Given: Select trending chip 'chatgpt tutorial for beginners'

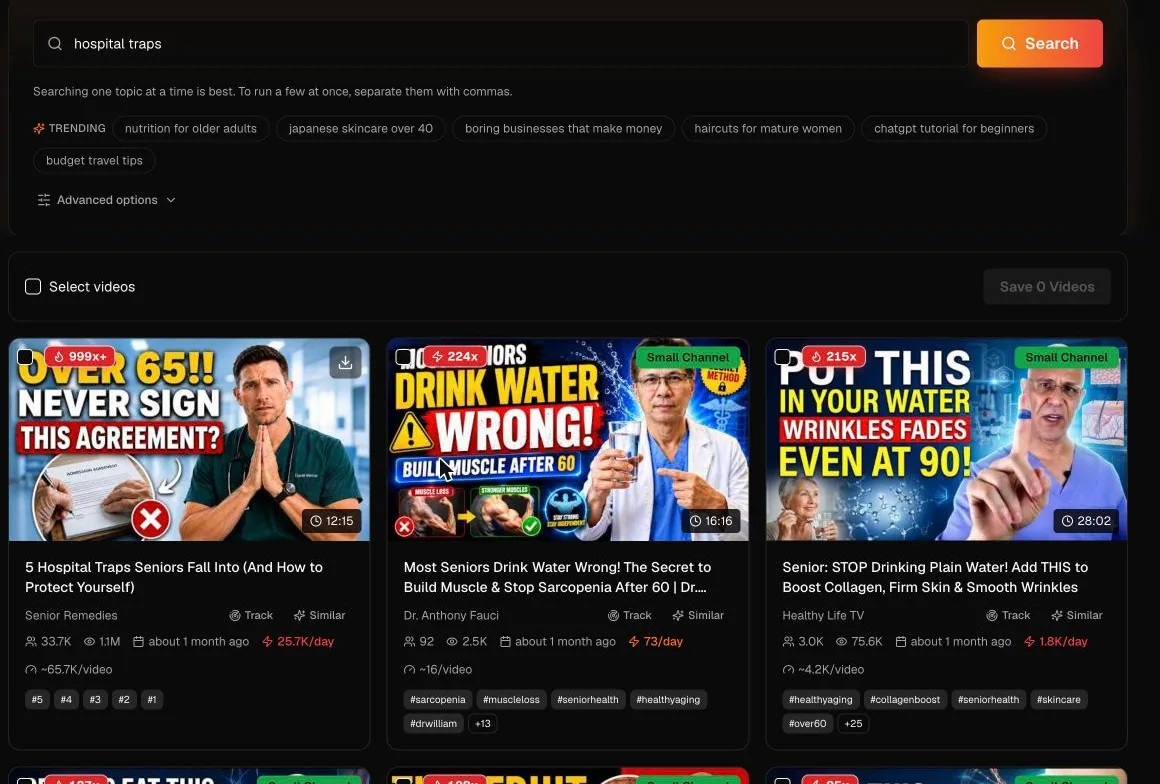Looking at the screenshot, I should 954,129.
